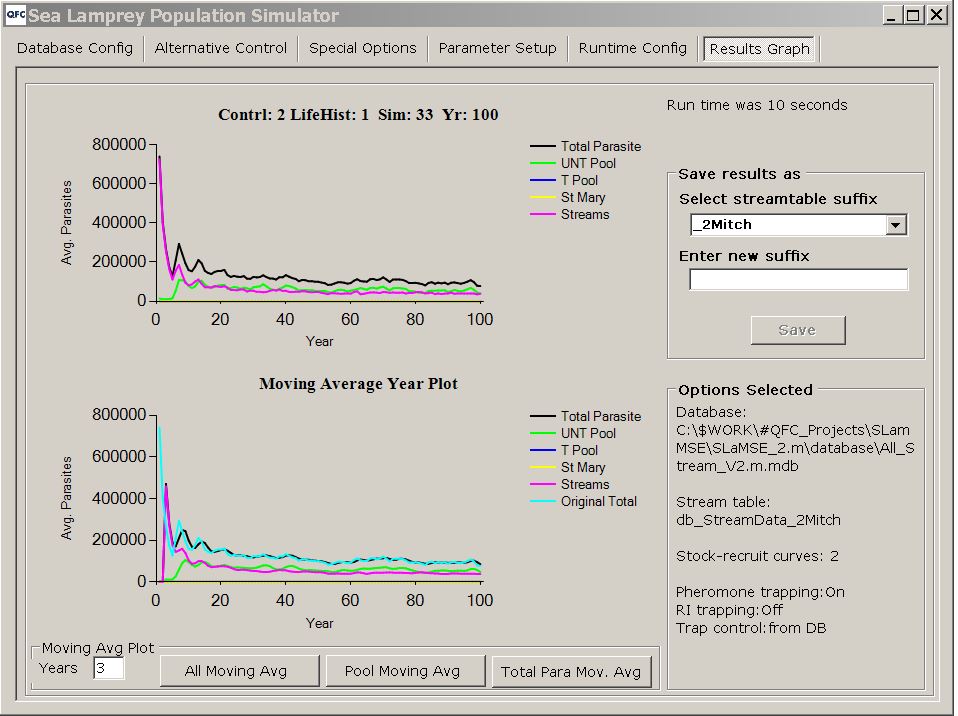
Task: Select the Results Graph tab
Action: pyautogui.click(x=759, y=48)
